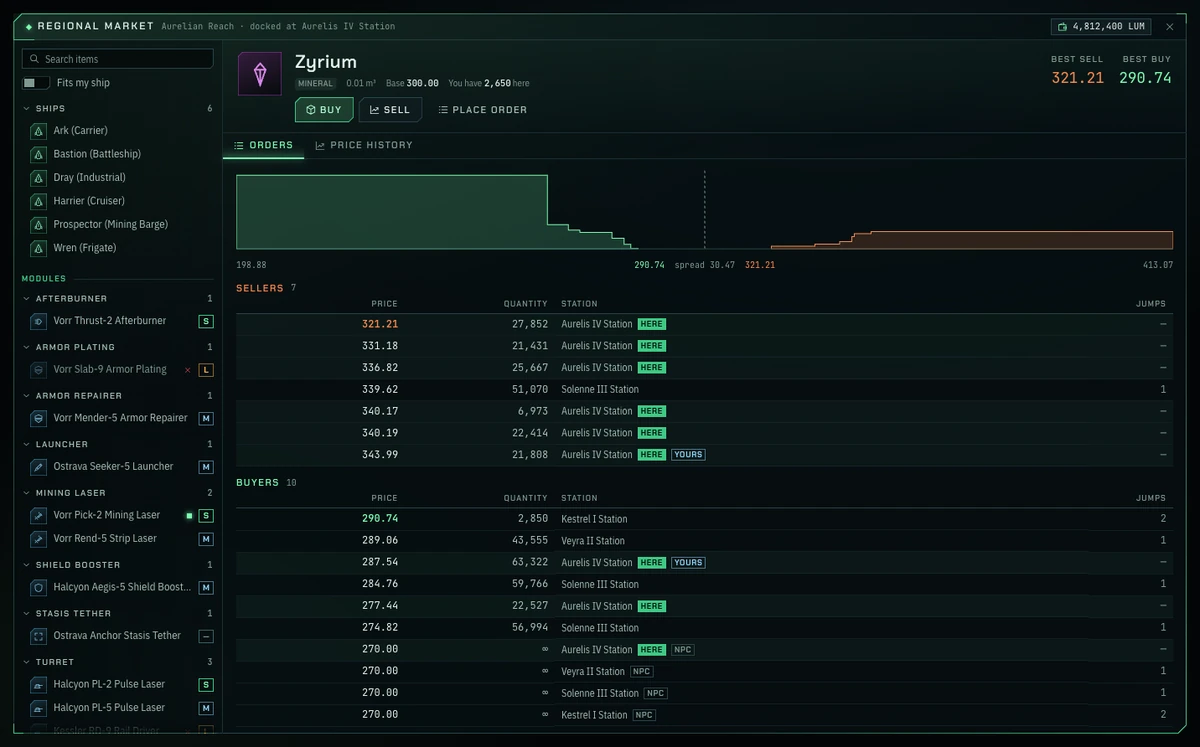Click the YOURS tag on 343.99 sell order
This screenshot has width=1200, height=747.
(x=688, y=455)
